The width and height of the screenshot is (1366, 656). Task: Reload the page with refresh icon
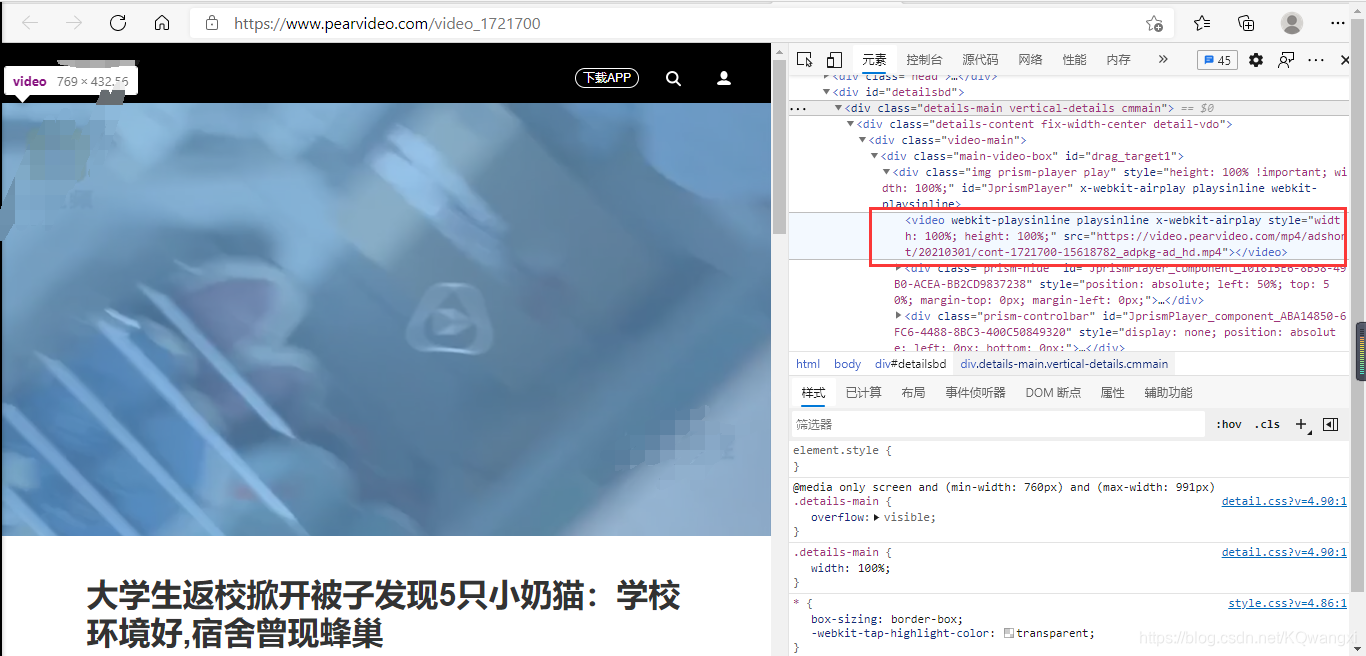pos(118,23)
